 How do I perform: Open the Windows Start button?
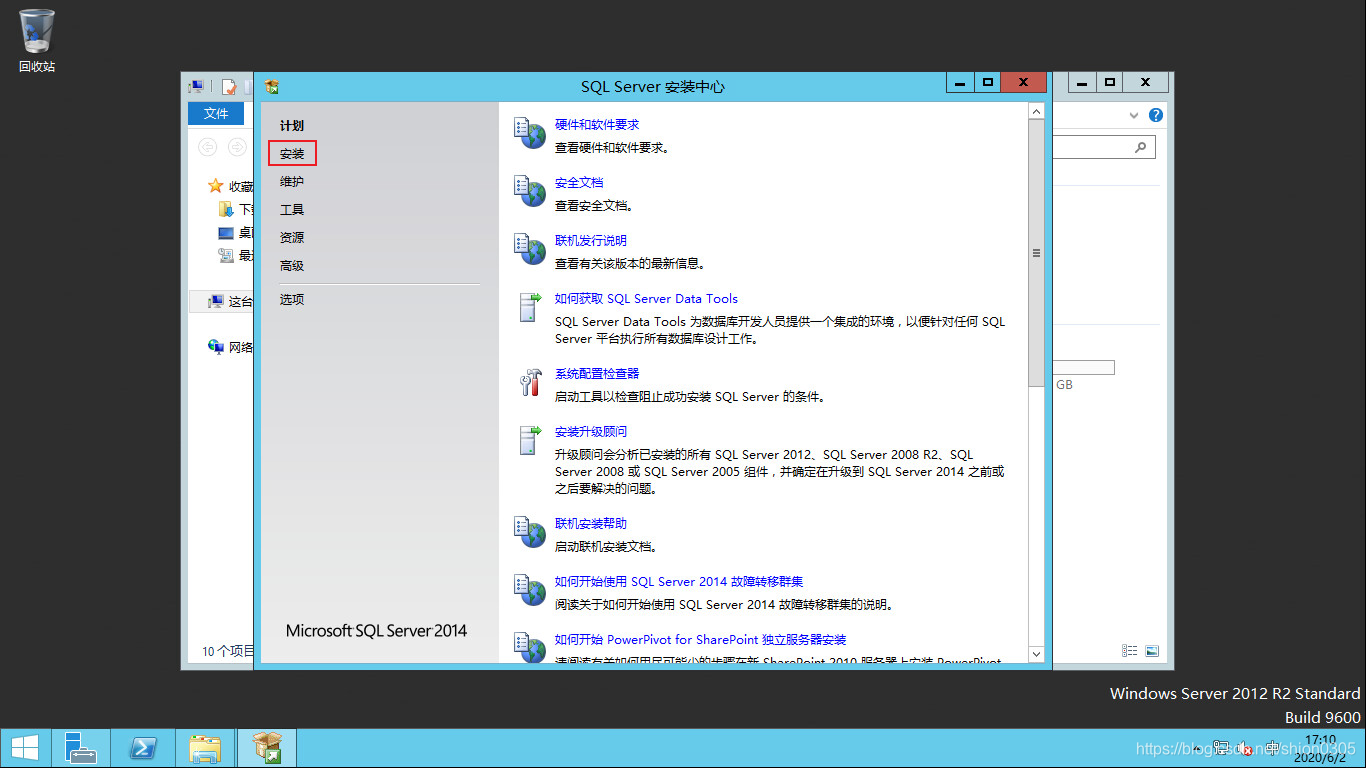(25, 748)
